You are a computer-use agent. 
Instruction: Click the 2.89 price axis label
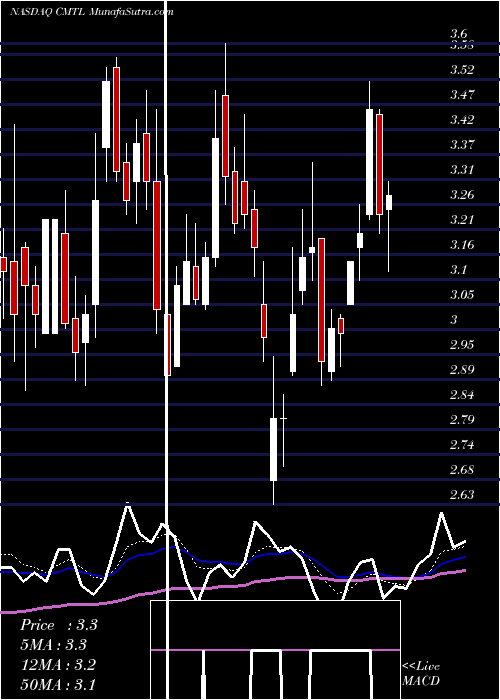point(462,370)
